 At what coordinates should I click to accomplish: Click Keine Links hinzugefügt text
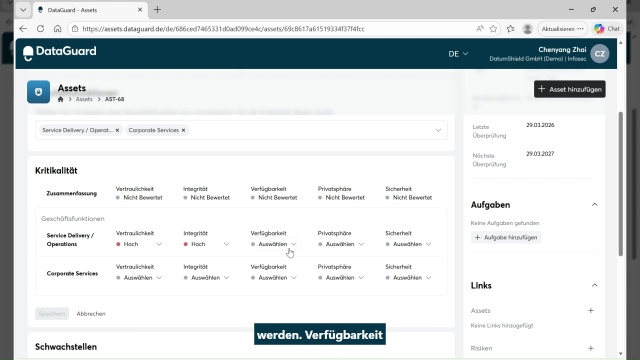click(502, 325)
